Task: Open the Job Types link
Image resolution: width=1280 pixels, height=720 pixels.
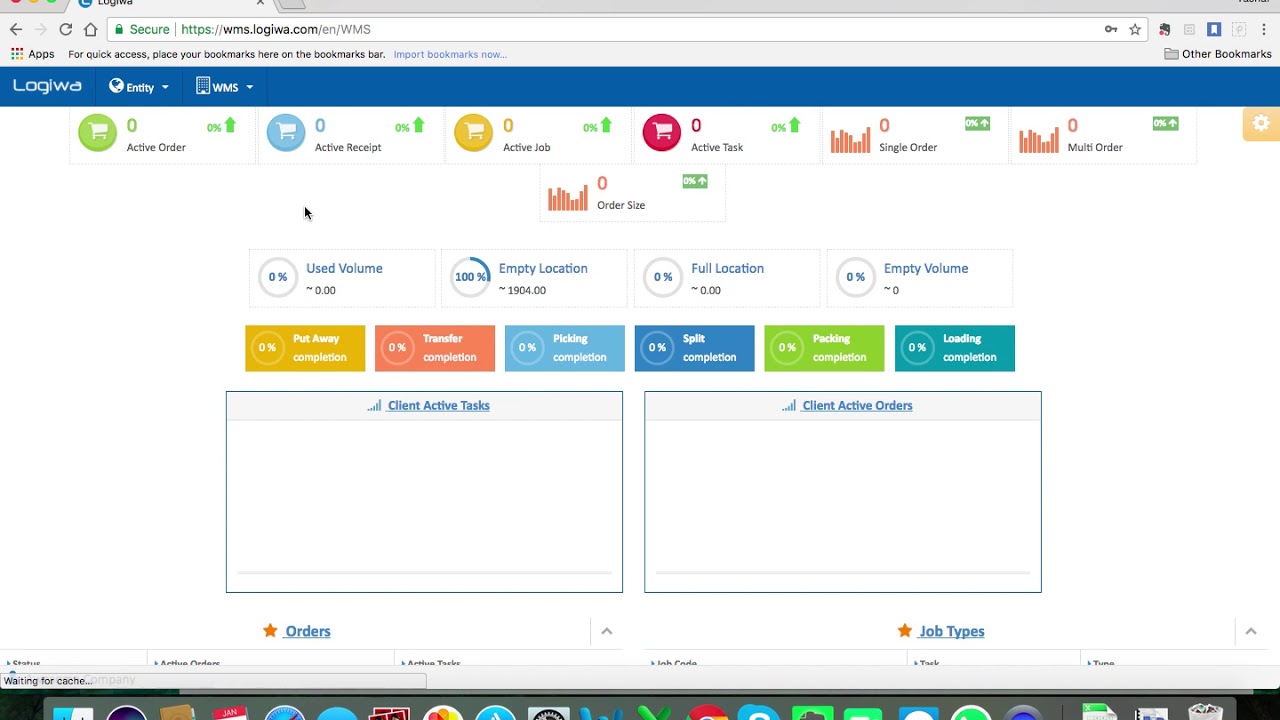Action: (952, 631)
